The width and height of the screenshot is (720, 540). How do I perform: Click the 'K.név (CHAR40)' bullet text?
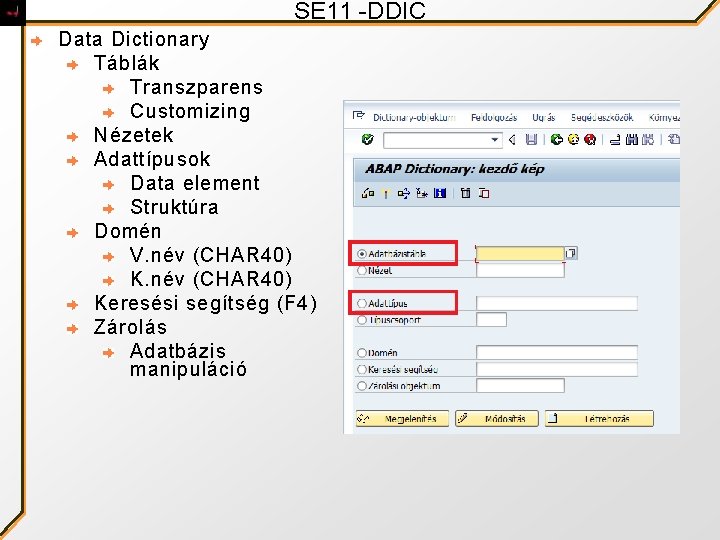pyautogui.click(x=211, y=279)
